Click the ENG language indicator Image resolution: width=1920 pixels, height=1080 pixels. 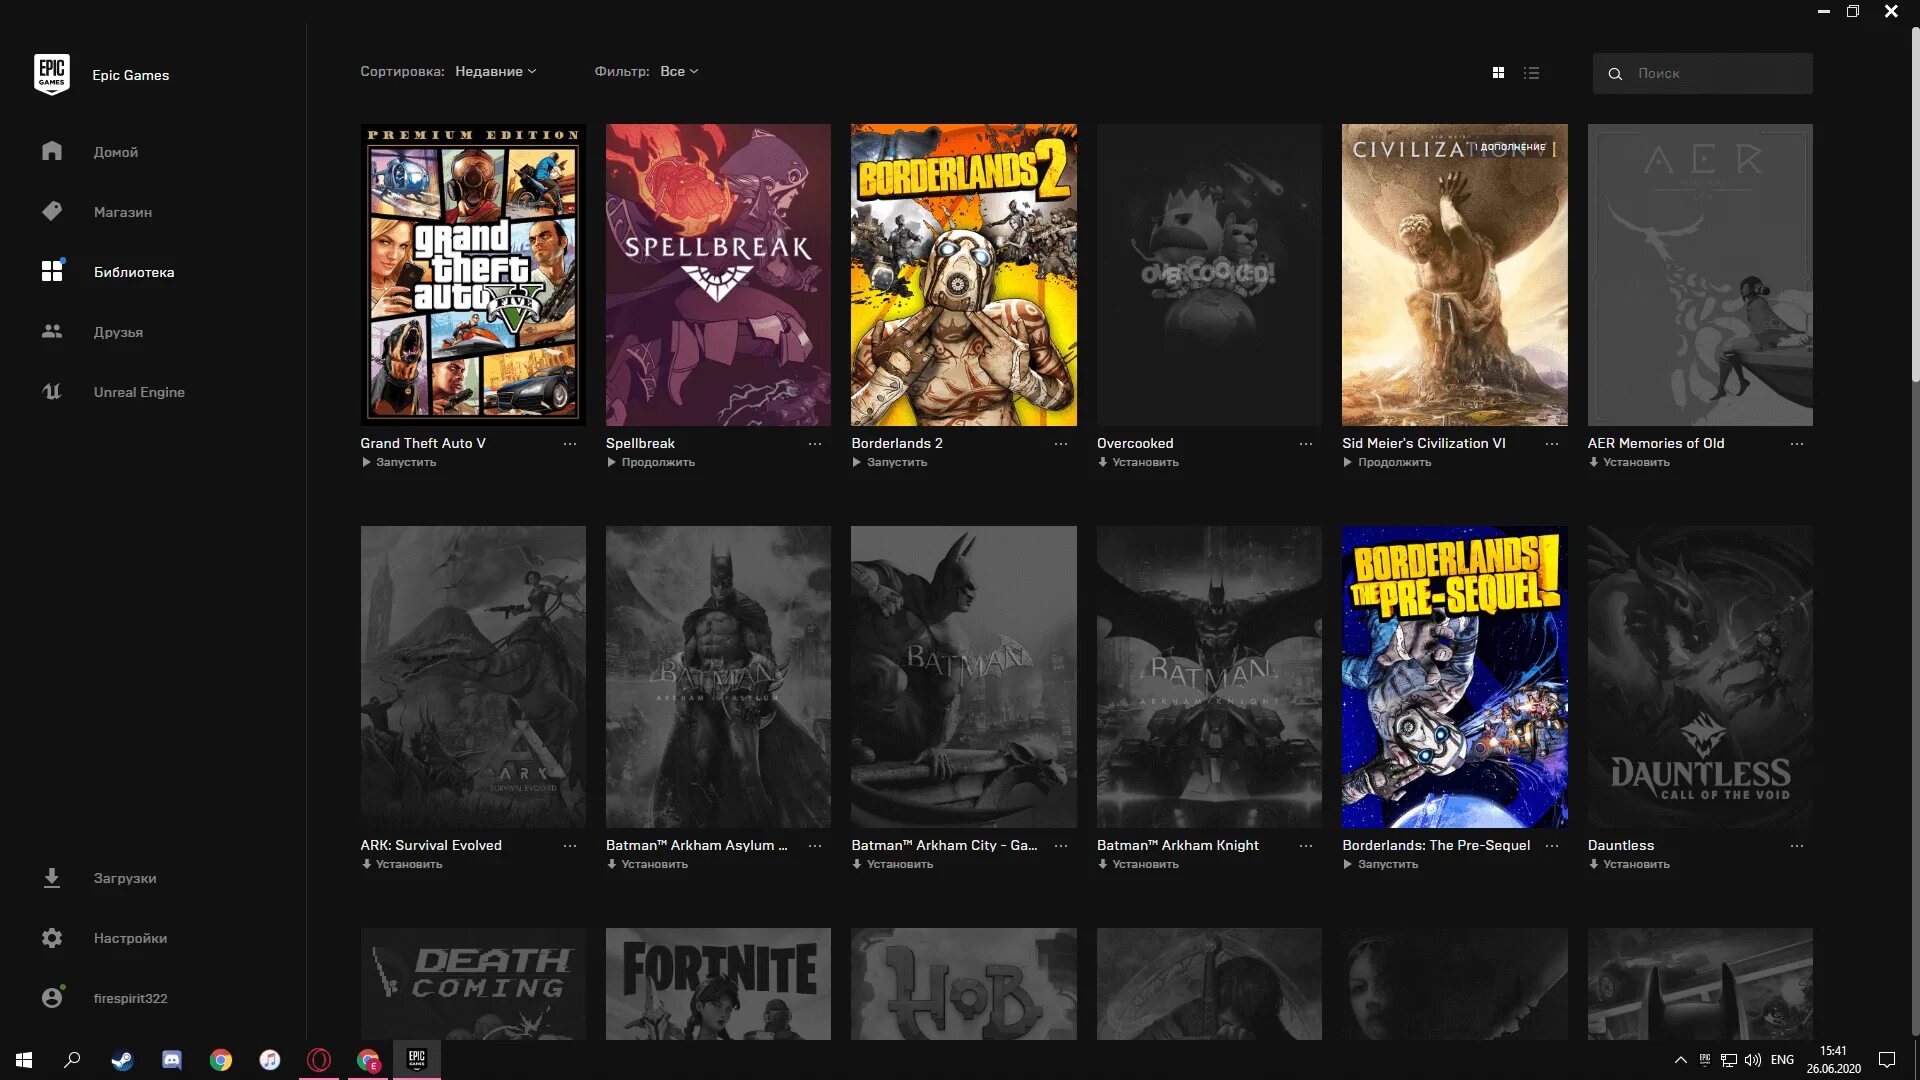point(1782,1060)
